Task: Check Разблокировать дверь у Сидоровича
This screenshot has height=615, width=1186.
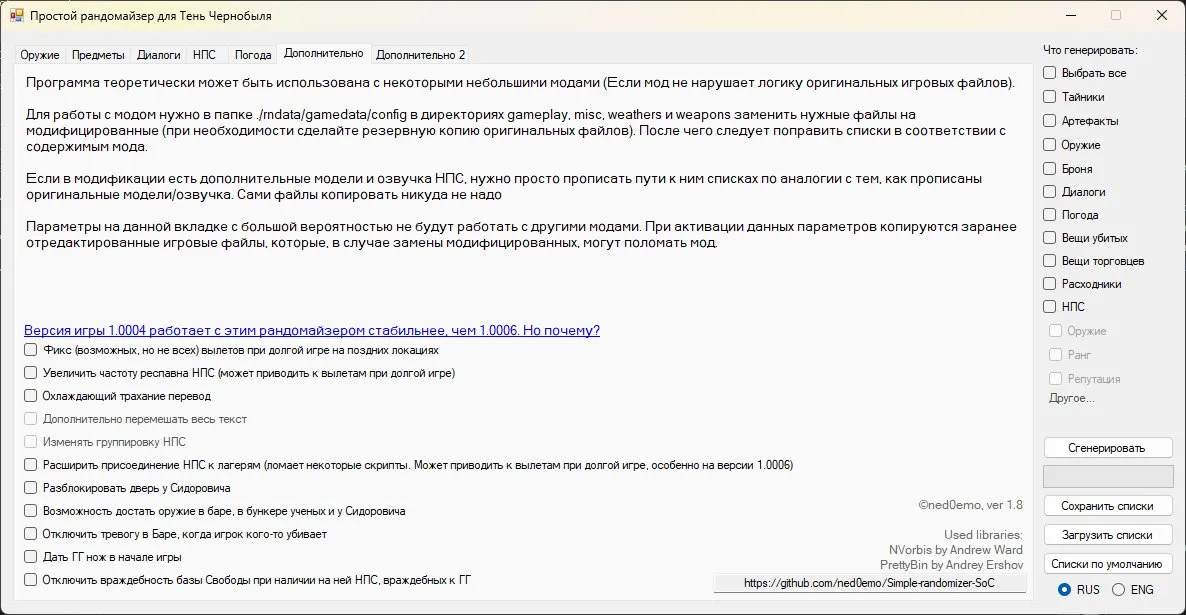Action: [30, 488]
